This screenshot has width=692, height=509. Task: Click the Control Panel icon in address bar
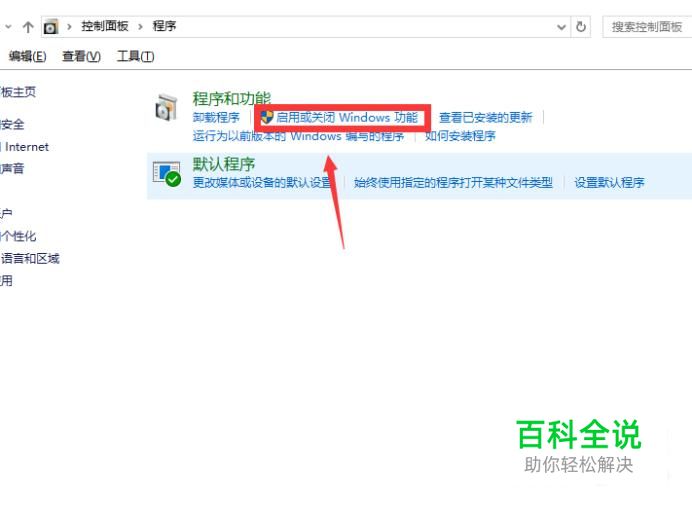[x=50, y=27]
